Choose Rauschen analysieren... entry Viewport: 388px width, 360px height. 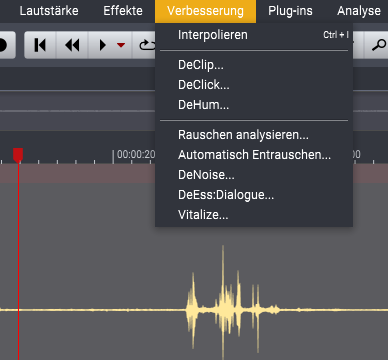(x=254, y=135)
